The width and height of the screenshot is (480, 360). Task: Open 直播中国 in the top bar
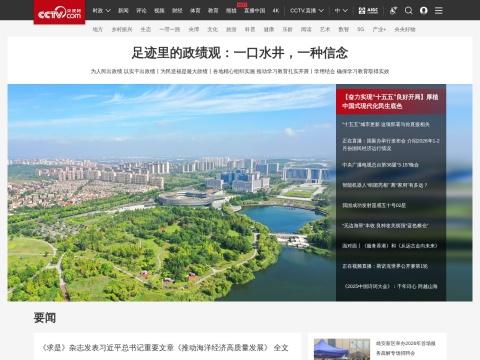point(255,11)
